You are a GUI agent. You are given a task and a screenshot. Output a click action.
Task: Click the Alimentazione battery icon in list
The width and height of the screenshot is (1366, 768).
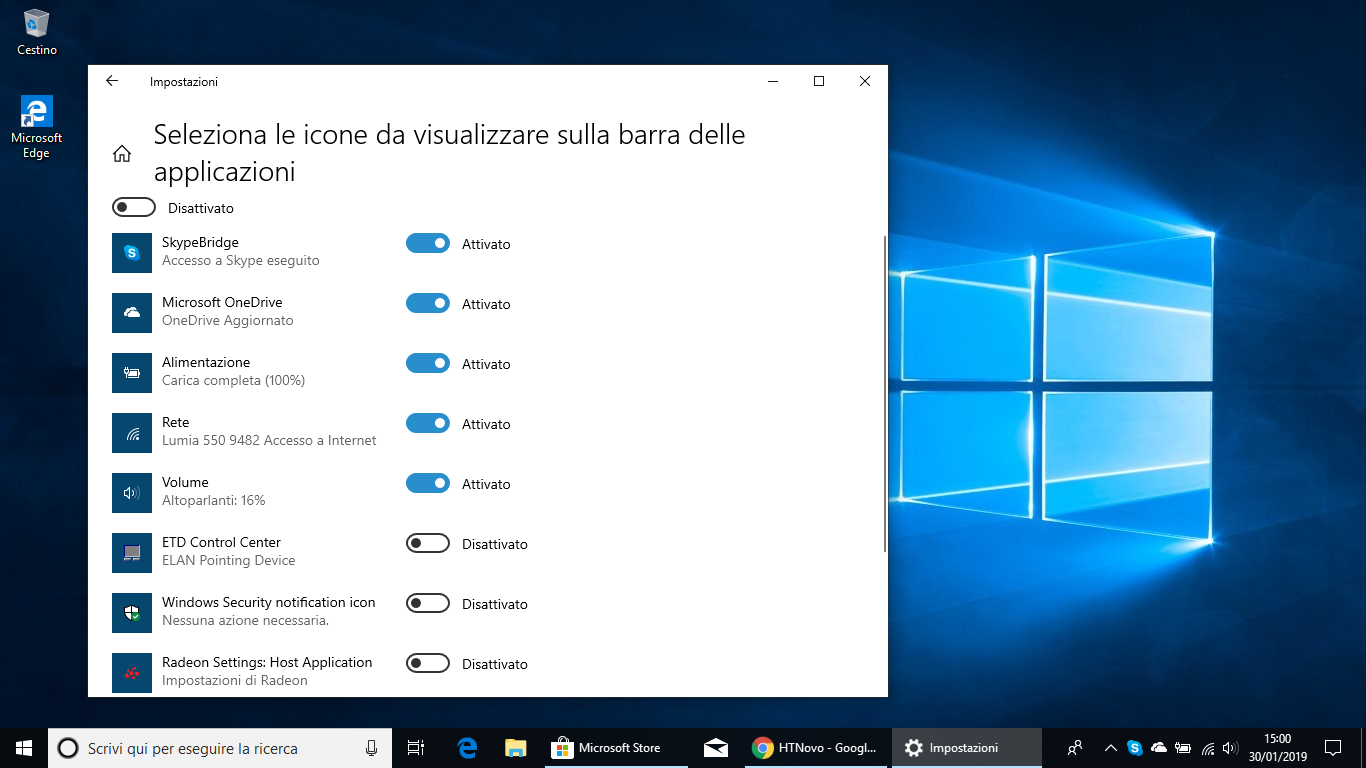[132, 373]
